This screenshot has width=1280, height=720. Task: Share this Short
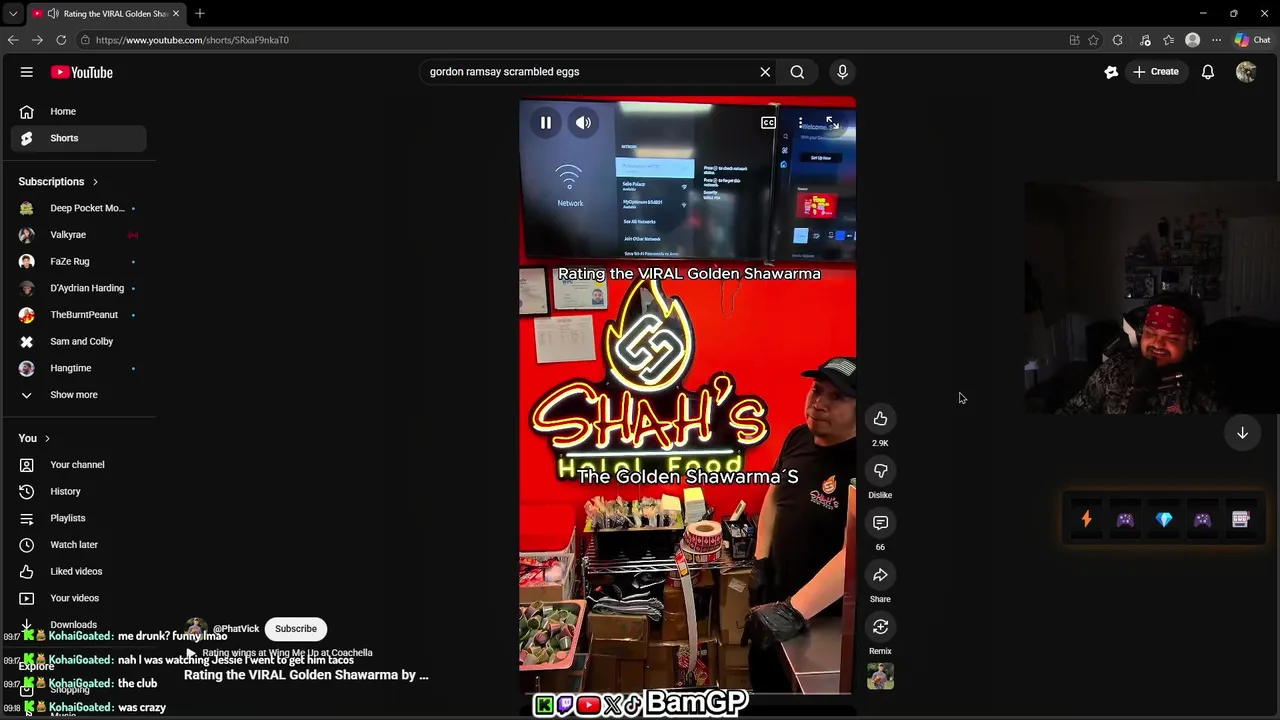(x=880, y=575)
